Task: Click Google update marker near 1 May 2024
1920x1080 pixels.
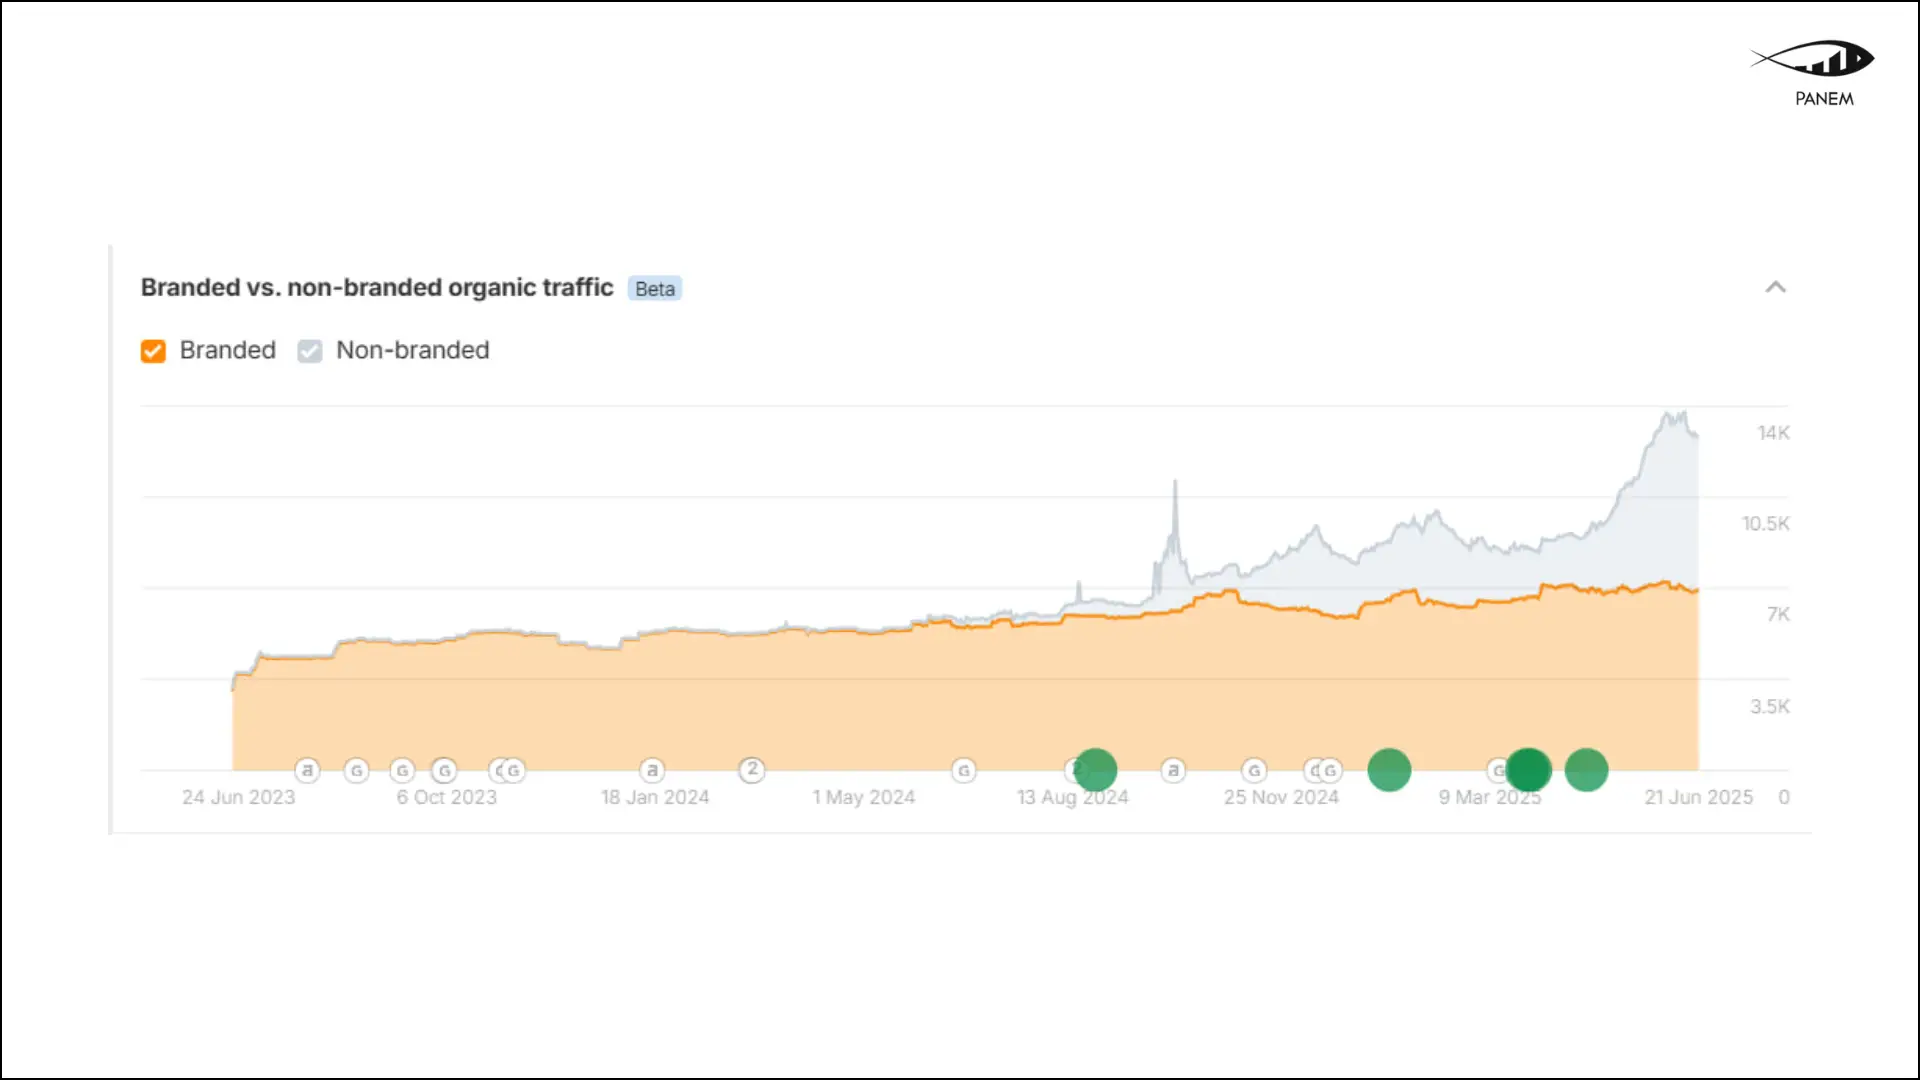Action: click(964, 770)
